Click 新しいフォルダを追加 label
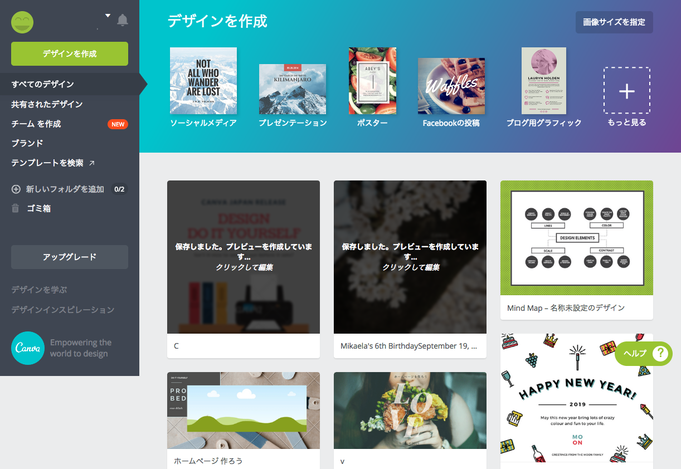 coord(65,189)
